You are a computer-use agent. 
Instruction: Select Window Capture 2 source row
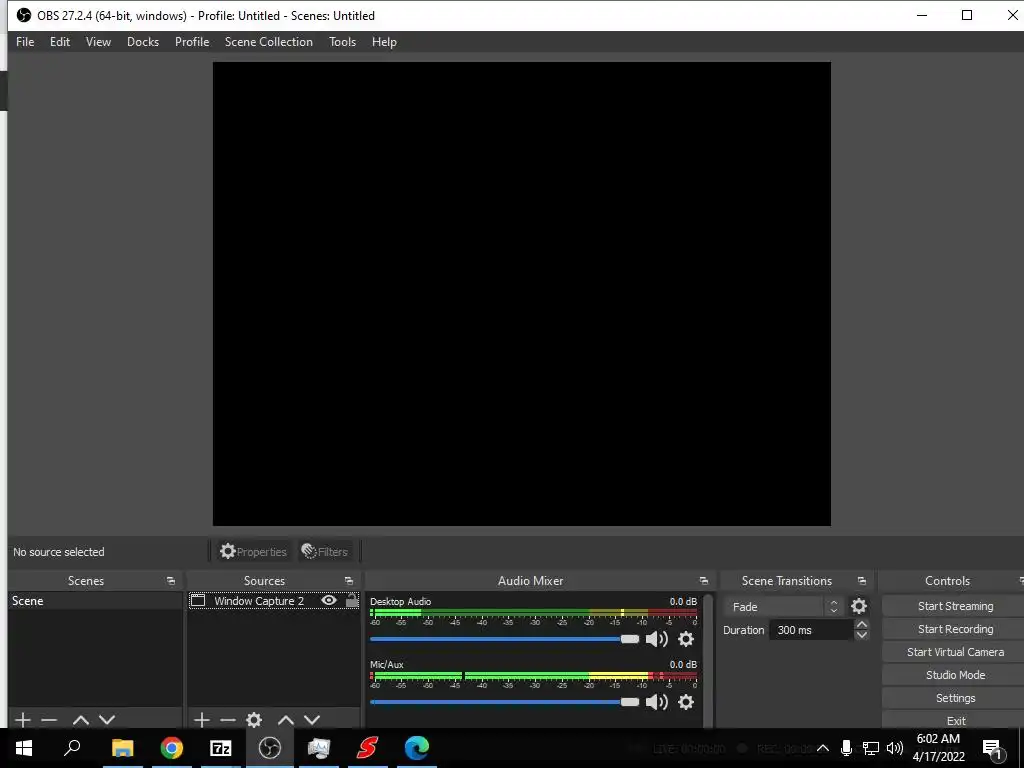[x=274, y=600]
